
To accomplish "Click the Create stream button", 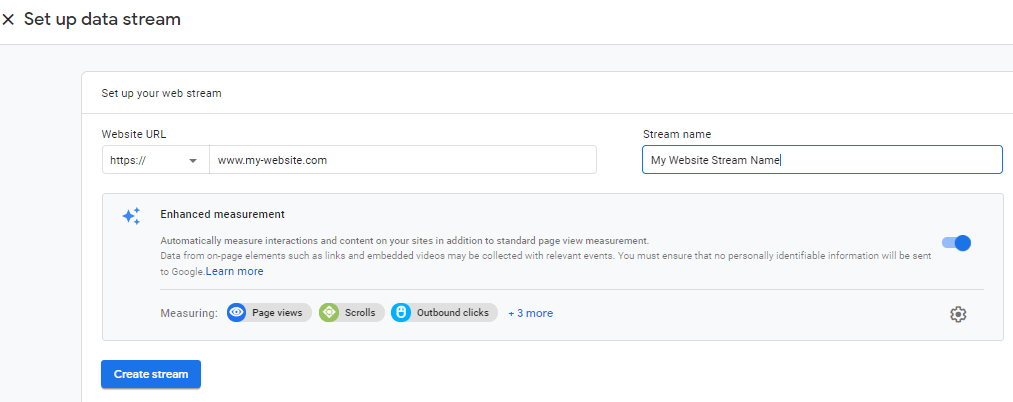I will point(151,374).
